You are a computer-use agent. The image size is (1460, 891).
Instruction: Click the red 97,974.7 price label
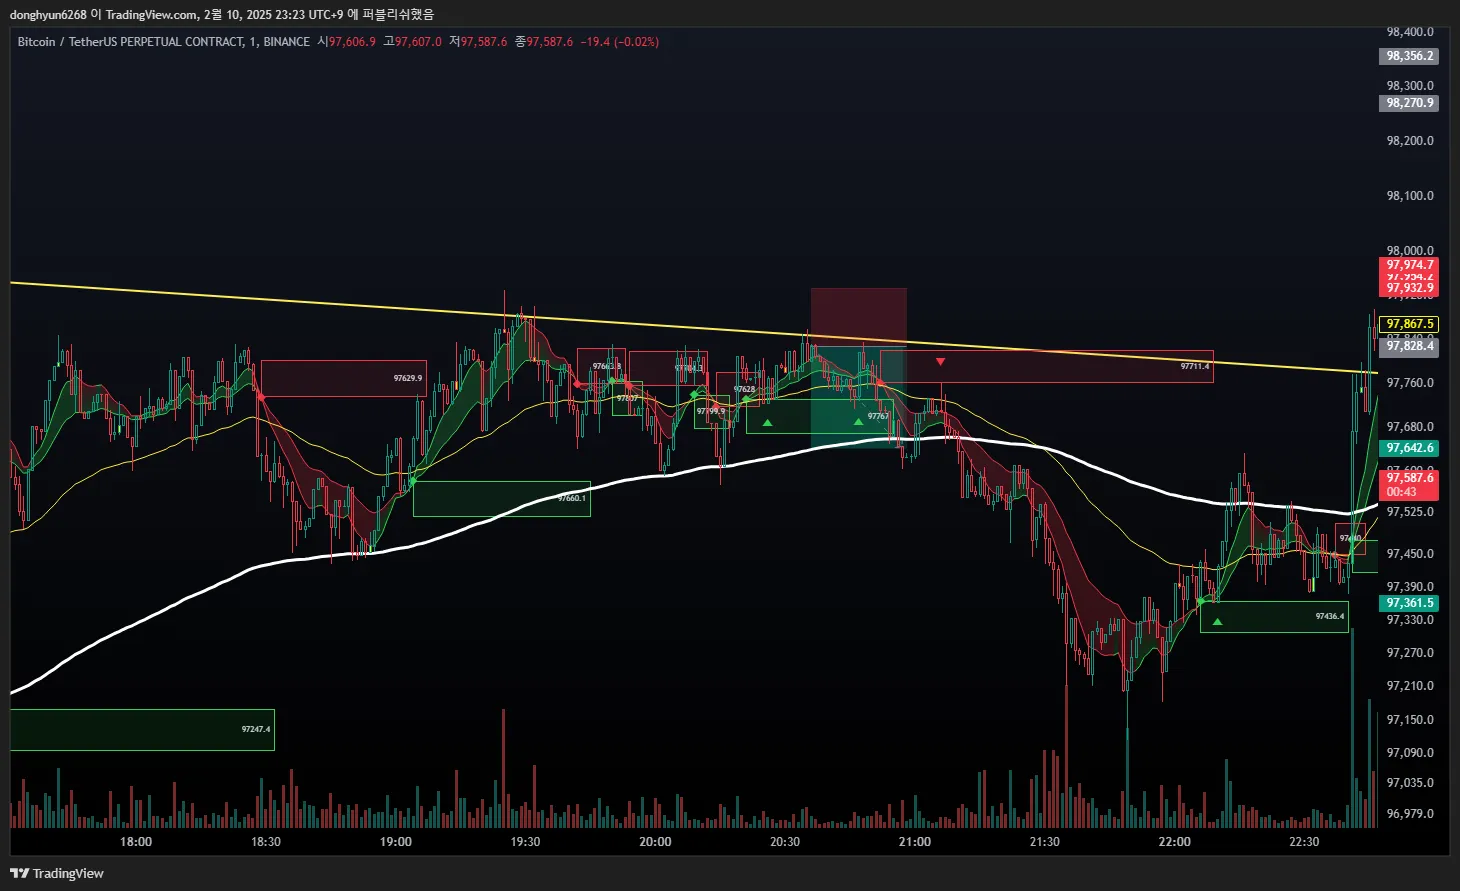coord(1410,265)
